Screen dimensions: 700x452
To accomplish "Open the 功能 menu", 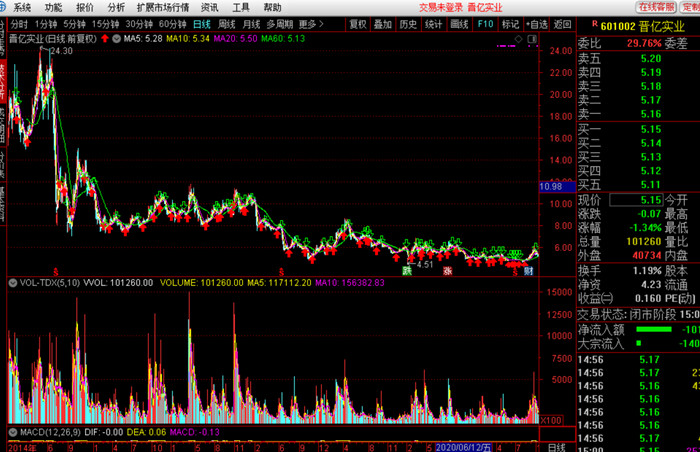I will click(x=54, y=7).
